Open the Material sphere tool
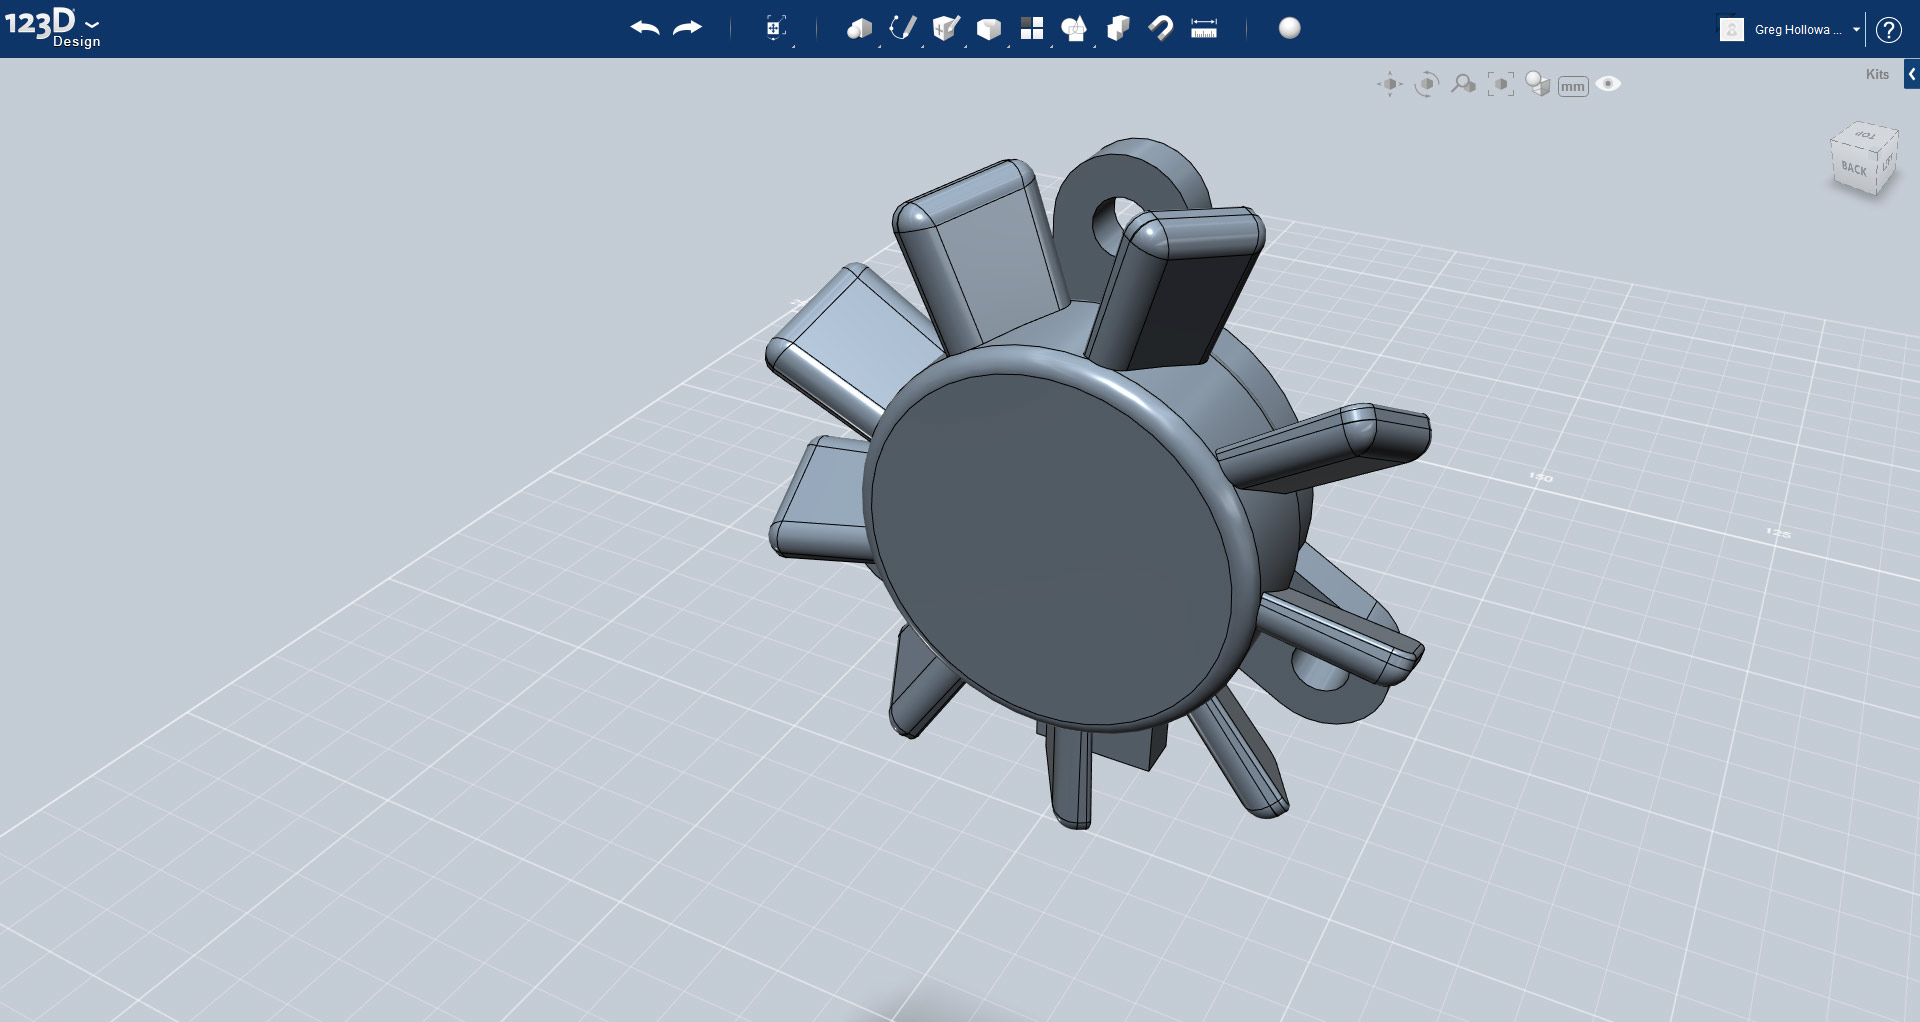The height and width of the screenshot is (1022, 1920). pos(1290,28)
